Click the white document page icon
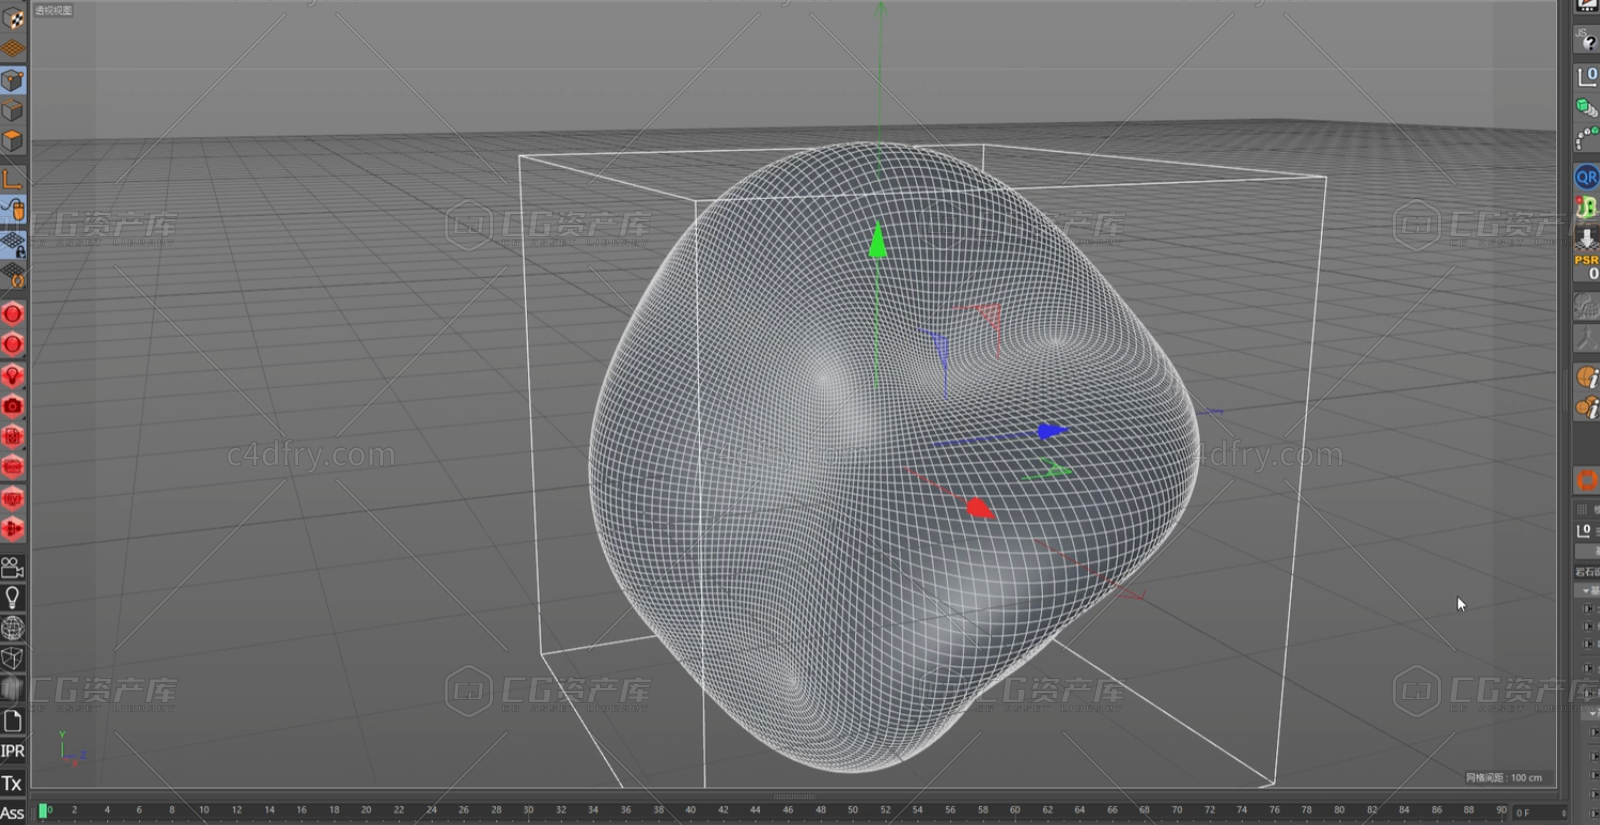1600x825 pixels. pos(13,721)
